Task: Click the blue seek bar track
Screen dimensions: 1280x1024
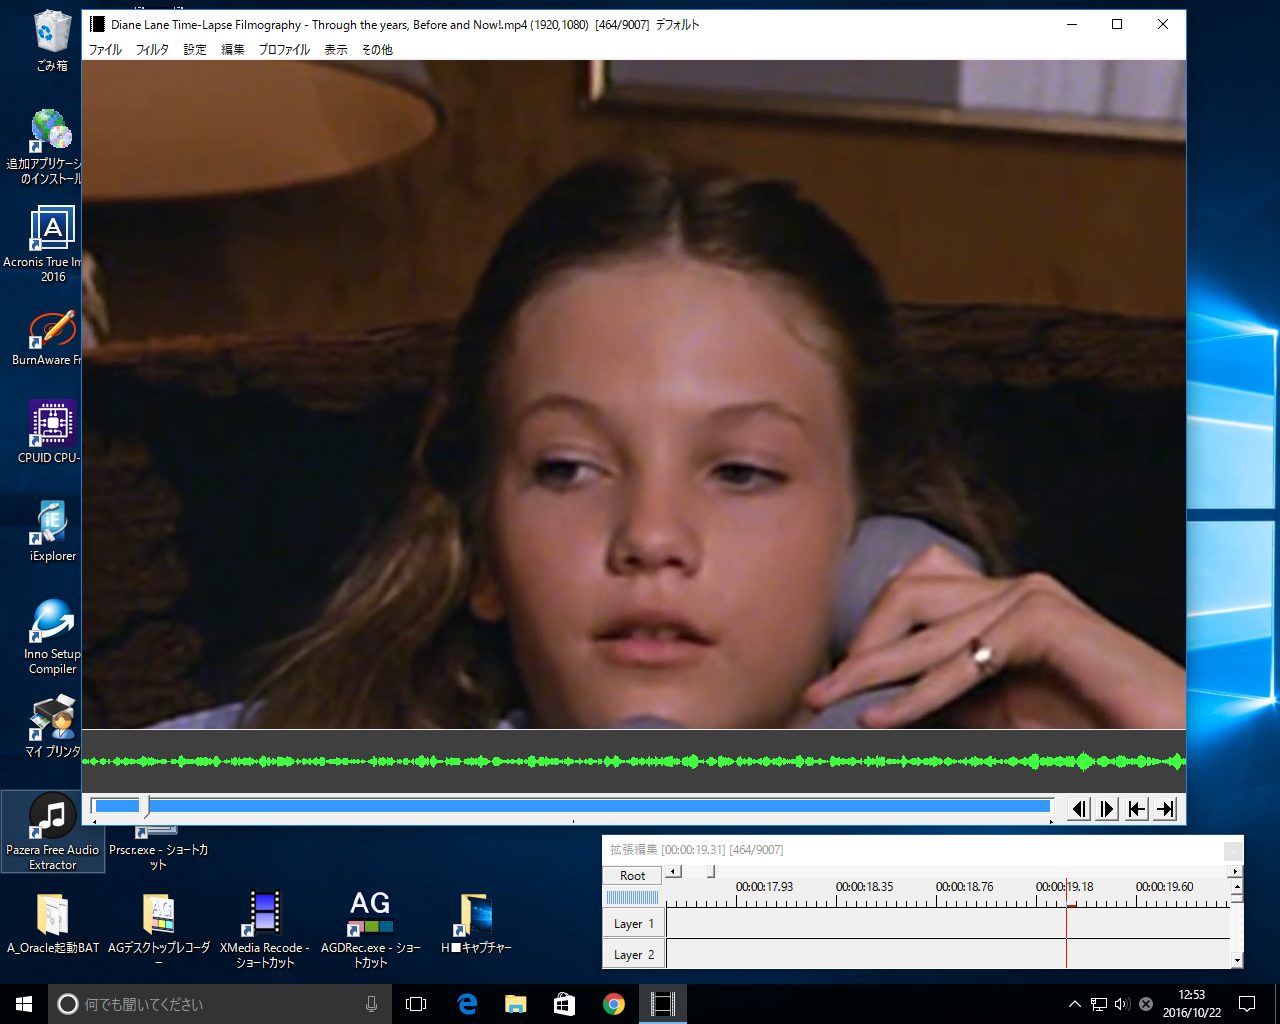Action: [572, 806]
